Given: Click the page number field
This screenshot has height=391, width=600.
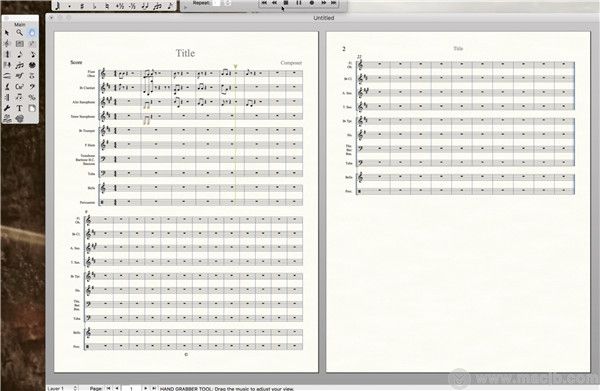Looking at the screenshot, I should coord(131,388).
